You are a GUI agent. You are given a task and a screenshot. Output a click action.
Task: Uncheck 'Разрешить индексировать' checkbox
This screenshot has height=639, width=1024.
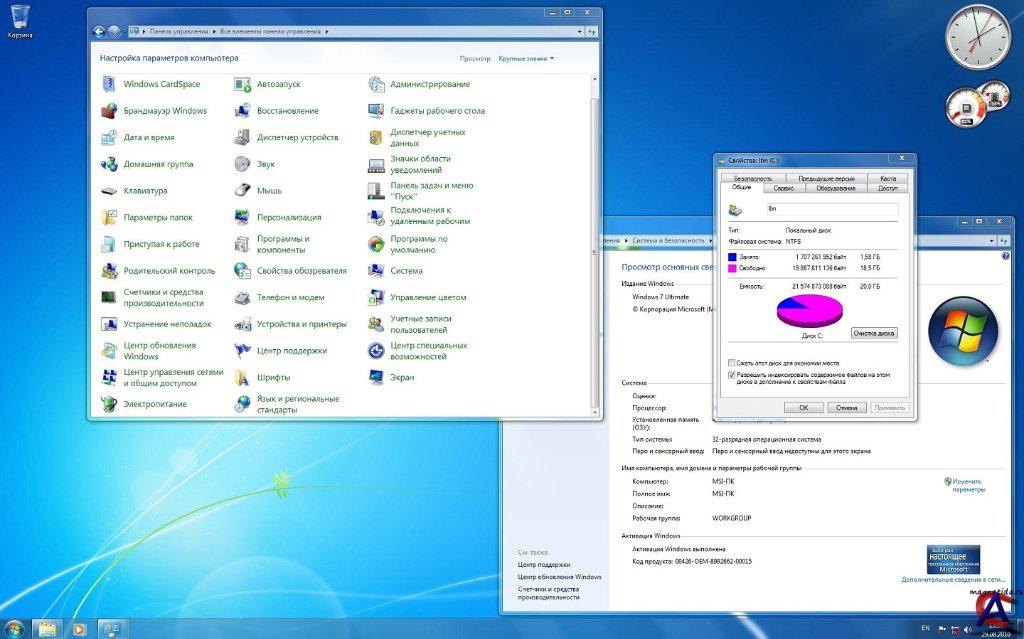point(731,375)
